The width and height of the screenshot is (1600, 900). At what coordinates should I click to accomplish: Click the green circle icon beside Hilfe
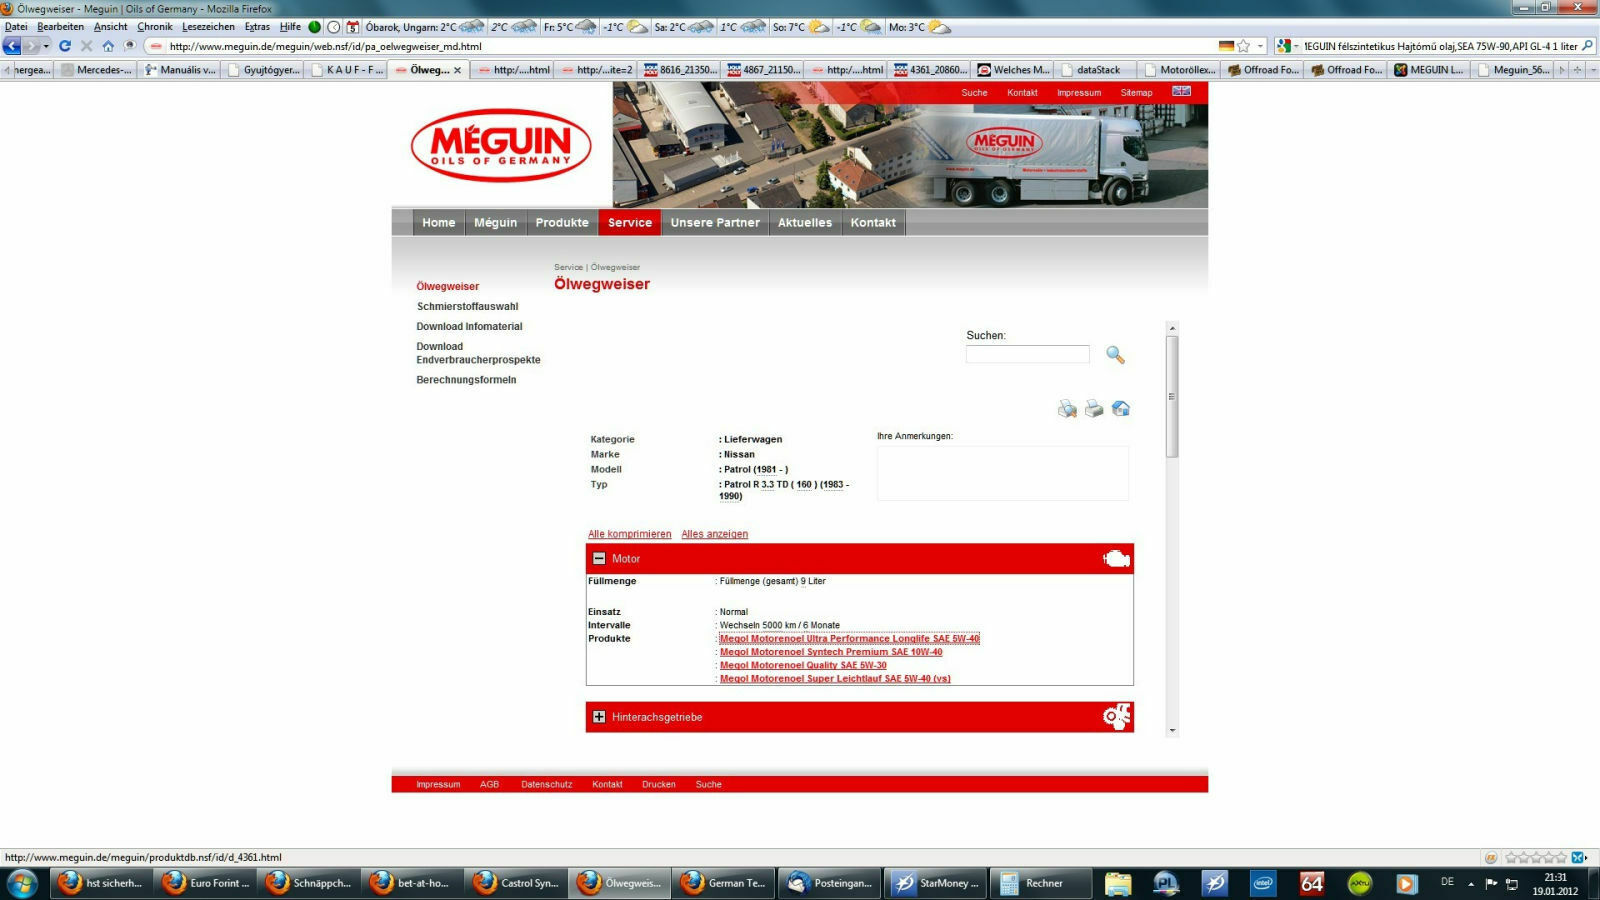pyautogui.click(x=314, y=27)
